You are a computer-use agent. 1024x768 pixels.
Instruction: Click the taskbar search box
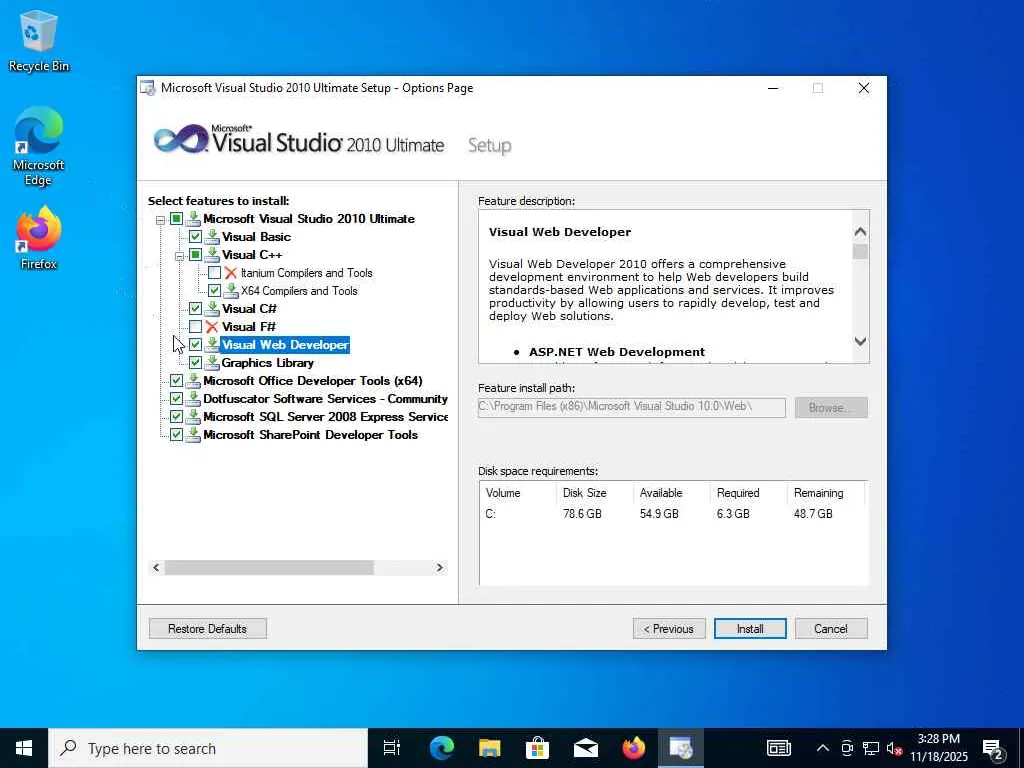click(x=208, y=748)
